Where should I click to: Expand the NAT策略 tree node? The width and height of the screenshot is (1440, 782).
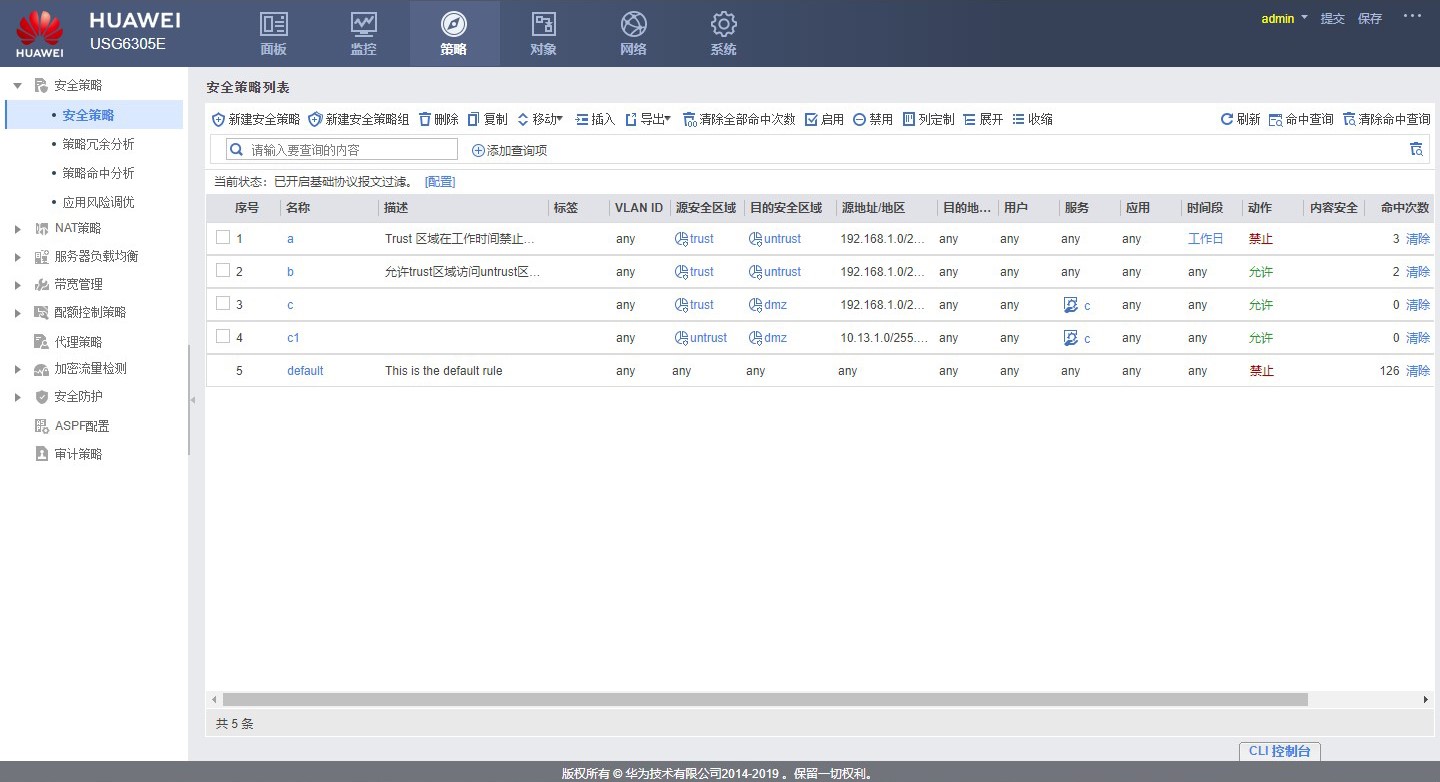pos(18,229)
